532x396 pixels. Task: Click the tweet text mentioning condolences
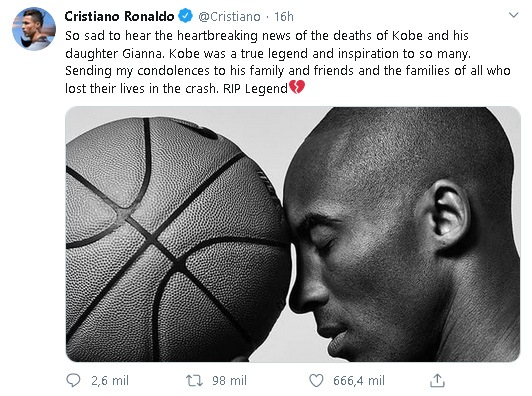pos(288,62)
